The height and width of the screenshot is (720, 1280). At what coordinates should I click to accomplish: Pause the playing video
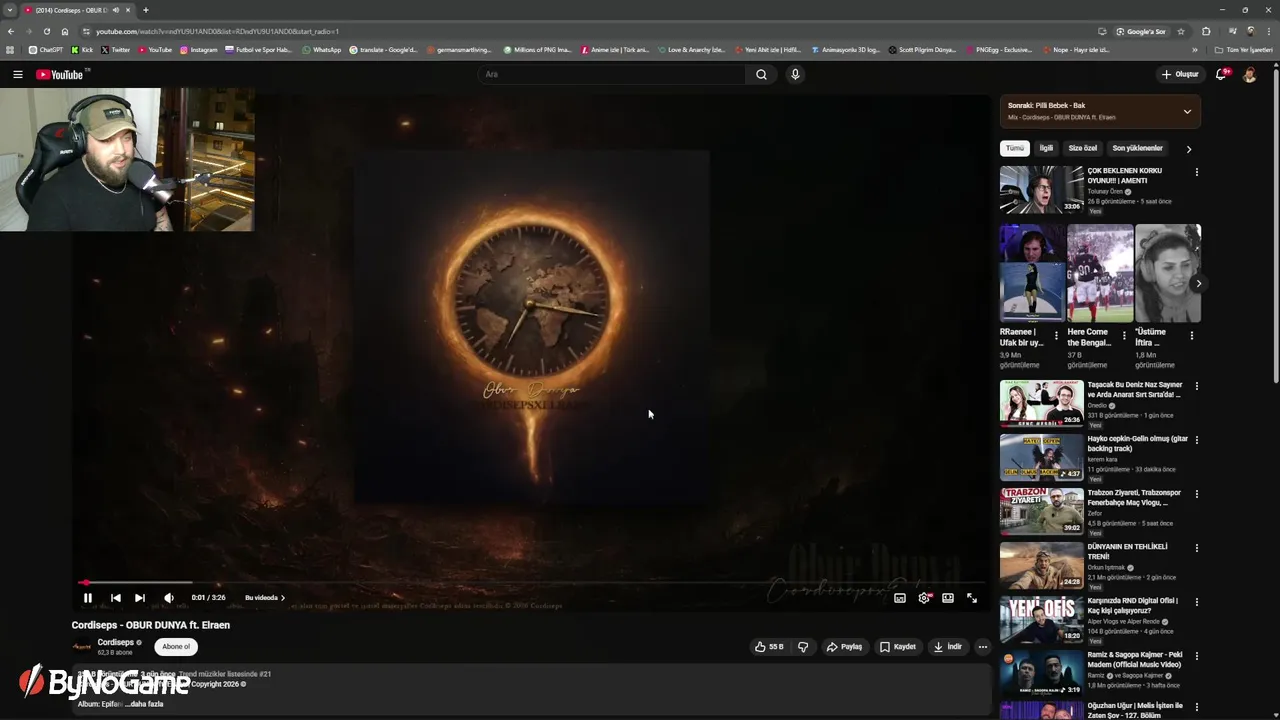coord(88,598)
